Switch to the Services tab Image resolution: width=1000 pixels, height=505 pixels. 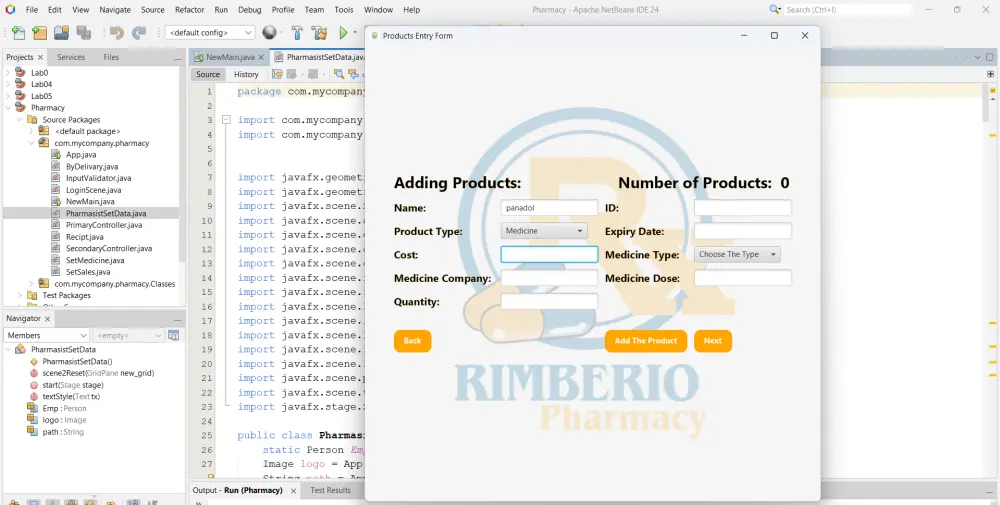(x=71, y=57)
